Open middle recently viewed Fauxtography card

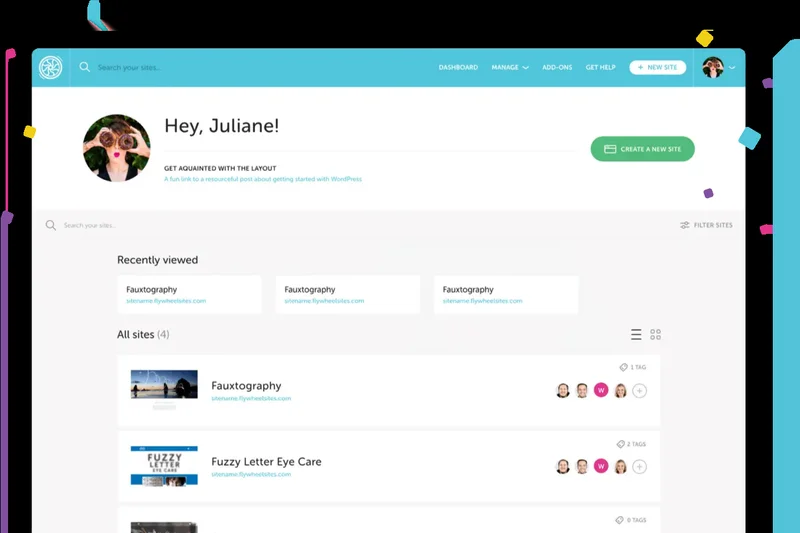347,295
